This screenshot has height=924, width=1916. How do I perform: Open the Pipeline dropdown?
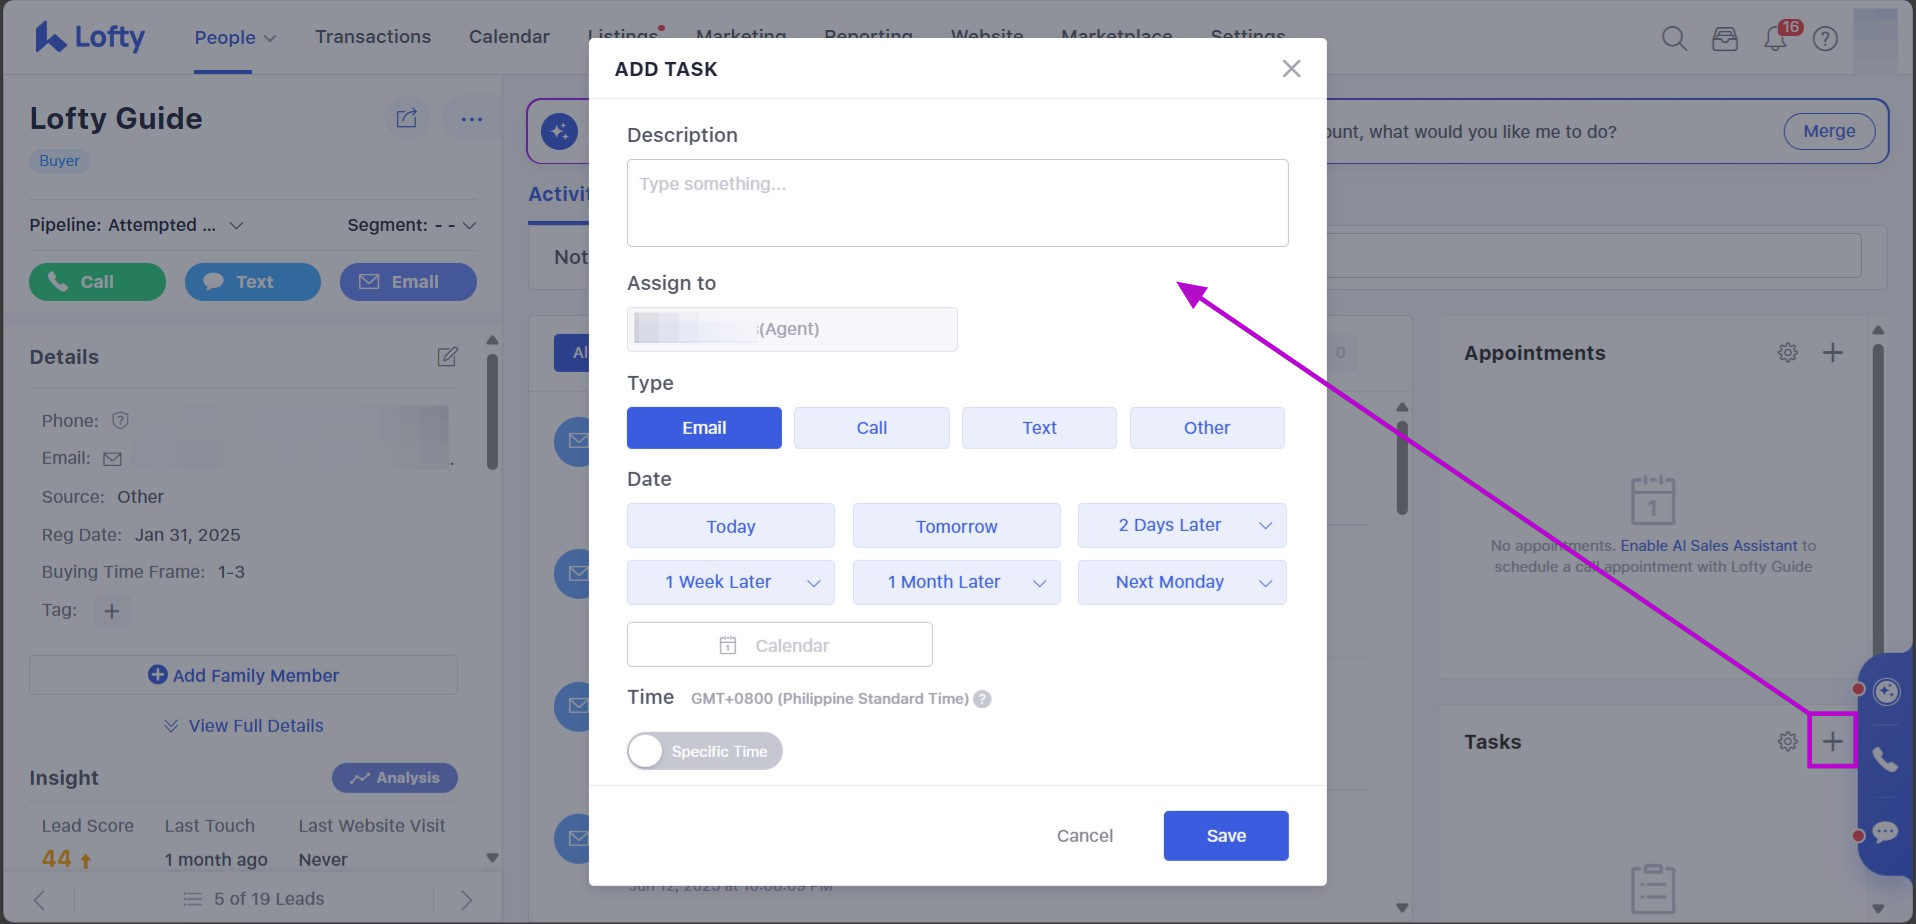(x=236, y=225)
